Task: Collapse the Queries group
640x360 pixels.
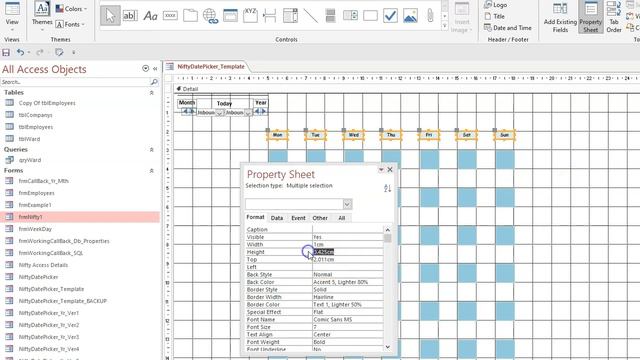Action: pos(151,150)
